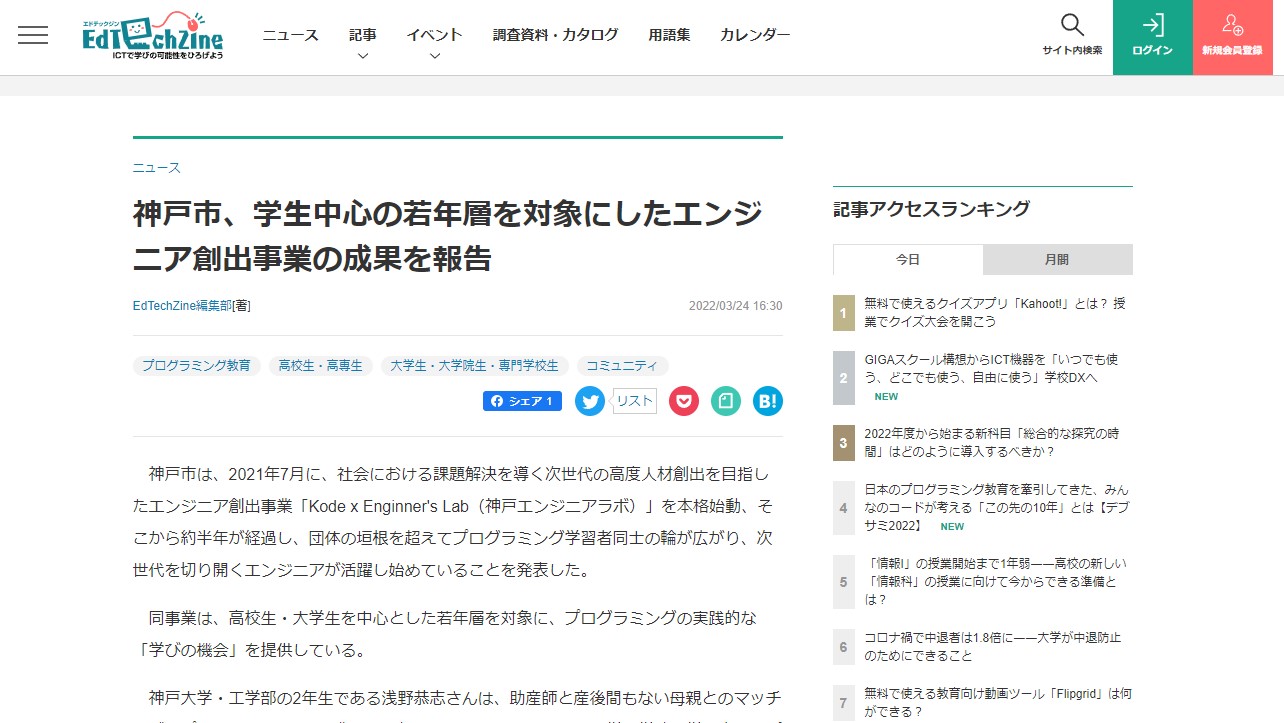Image resolution: width=1284 pixels, height=723 pixels.
Task: Click the red 新規会員登録 button
Action: (x=1233, y=37)
